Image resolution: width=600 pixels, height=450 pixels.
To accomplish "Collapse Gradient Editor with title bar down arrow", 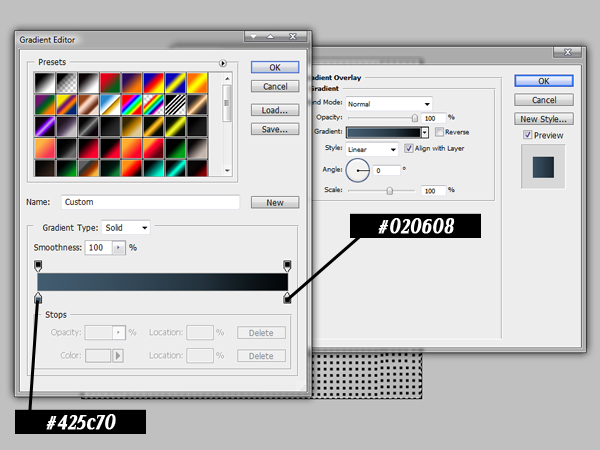I will click(x=253, y=36).
